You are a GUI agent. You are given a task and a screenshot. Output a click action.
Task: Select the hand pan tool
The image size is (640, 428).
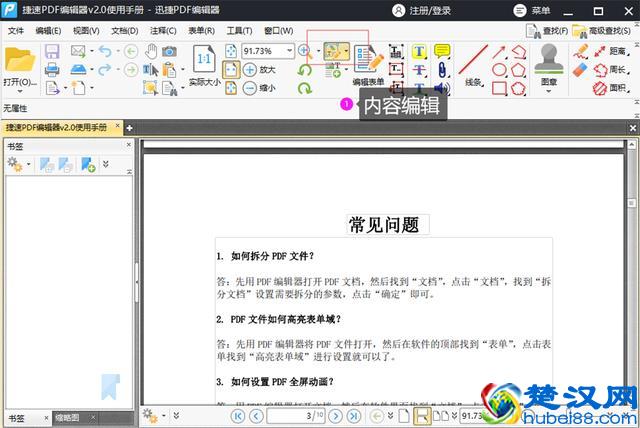pyautogui.click(x=151, y=51)
